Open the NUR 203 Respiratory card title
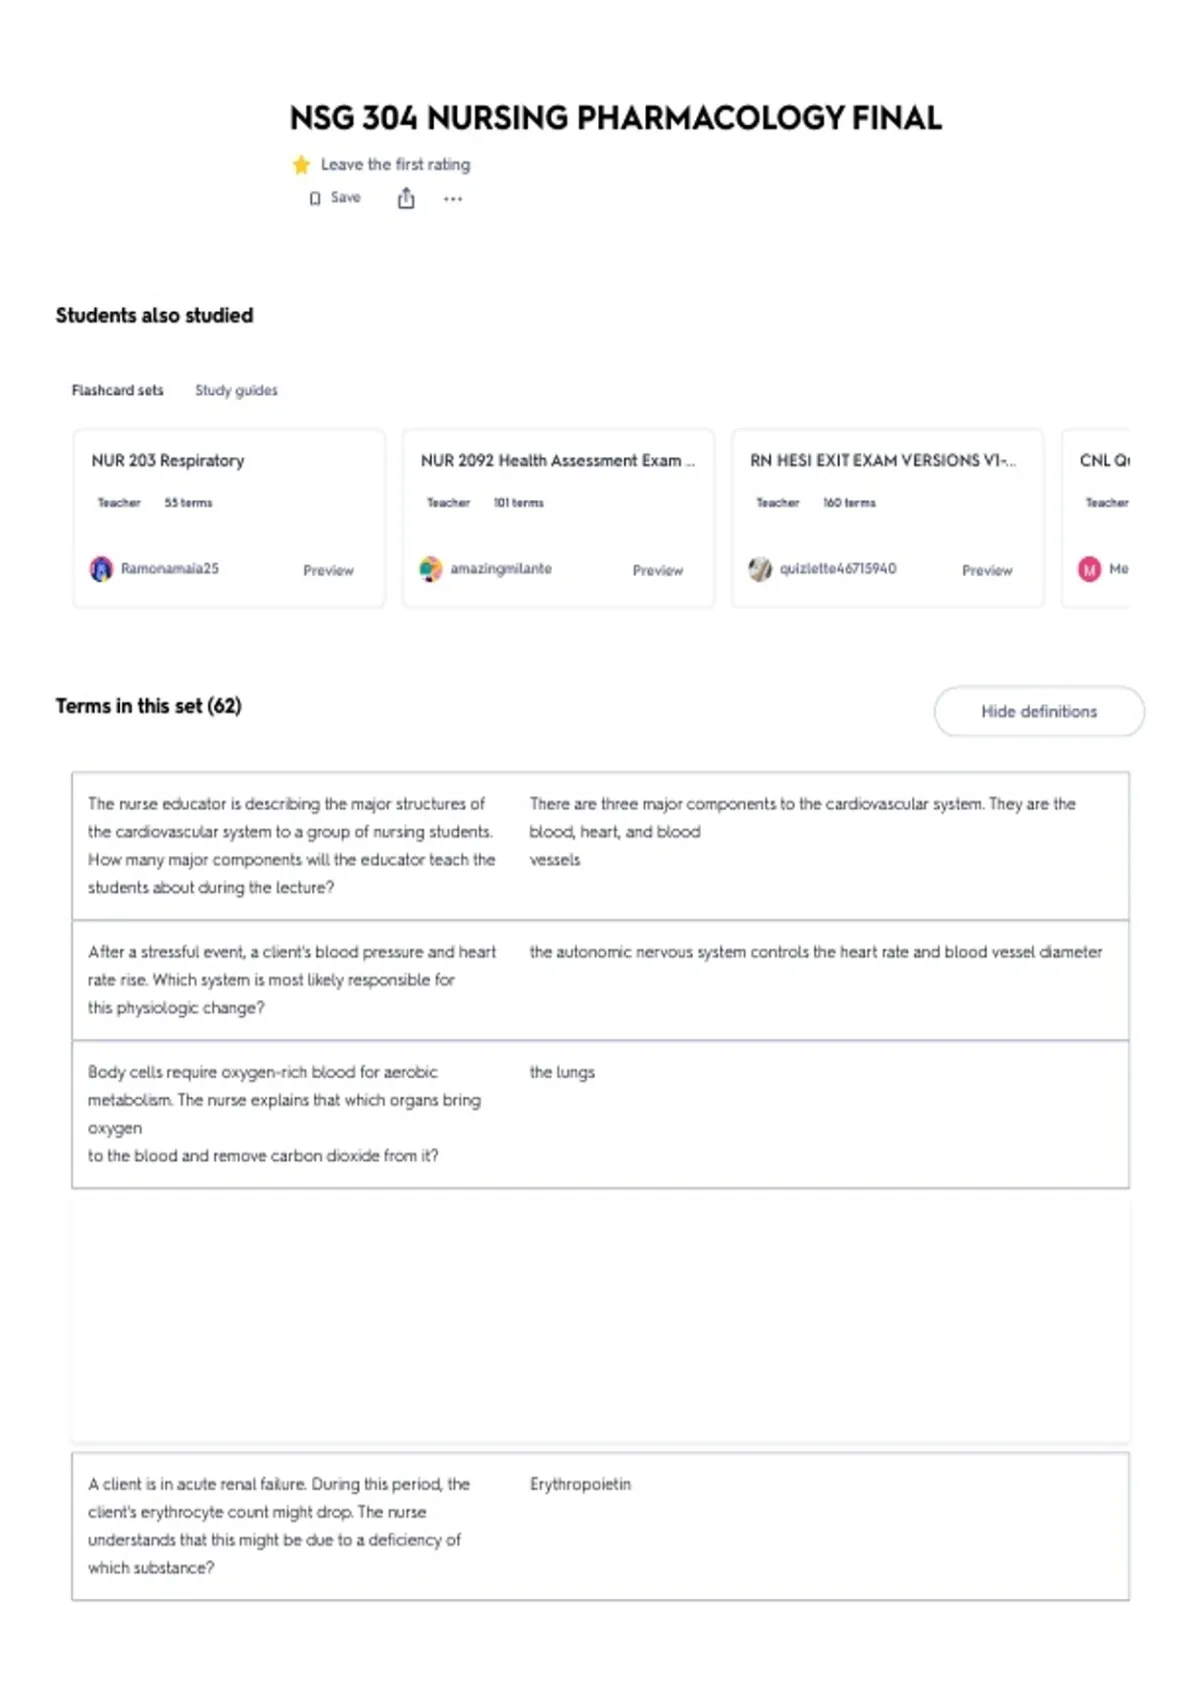1200x1700 pixels. click(168, 461)
